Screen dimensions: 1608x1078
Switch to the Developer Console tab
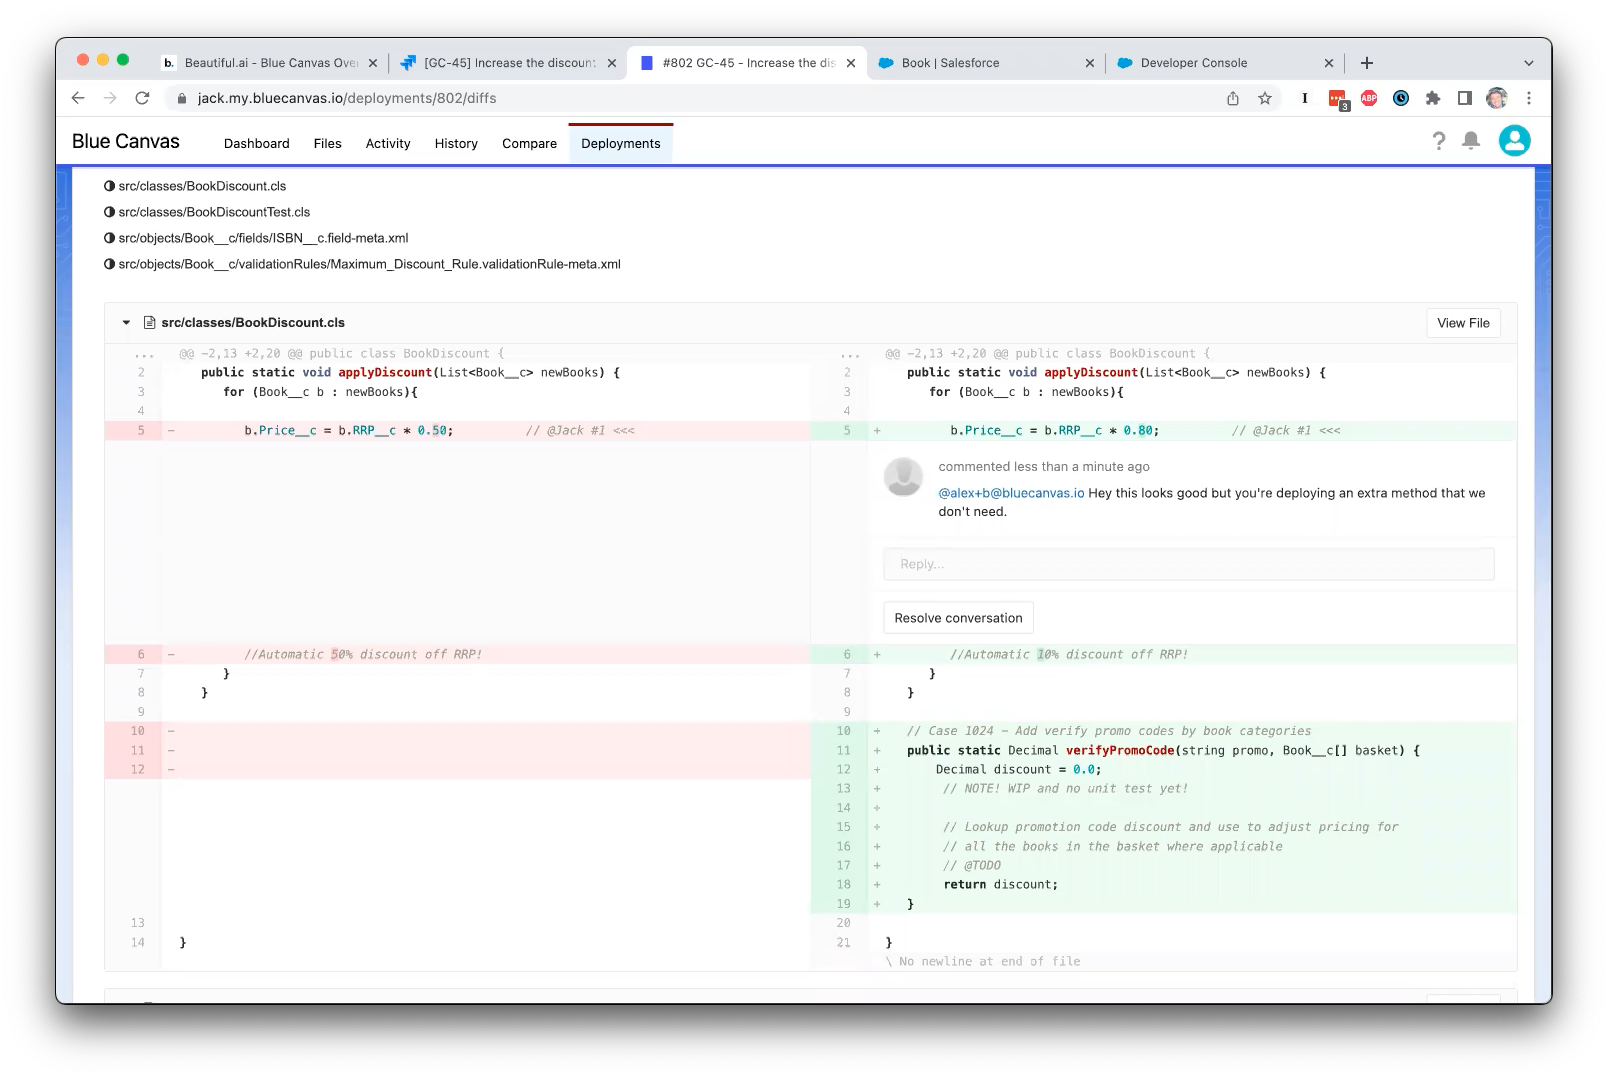[1225, 63]
